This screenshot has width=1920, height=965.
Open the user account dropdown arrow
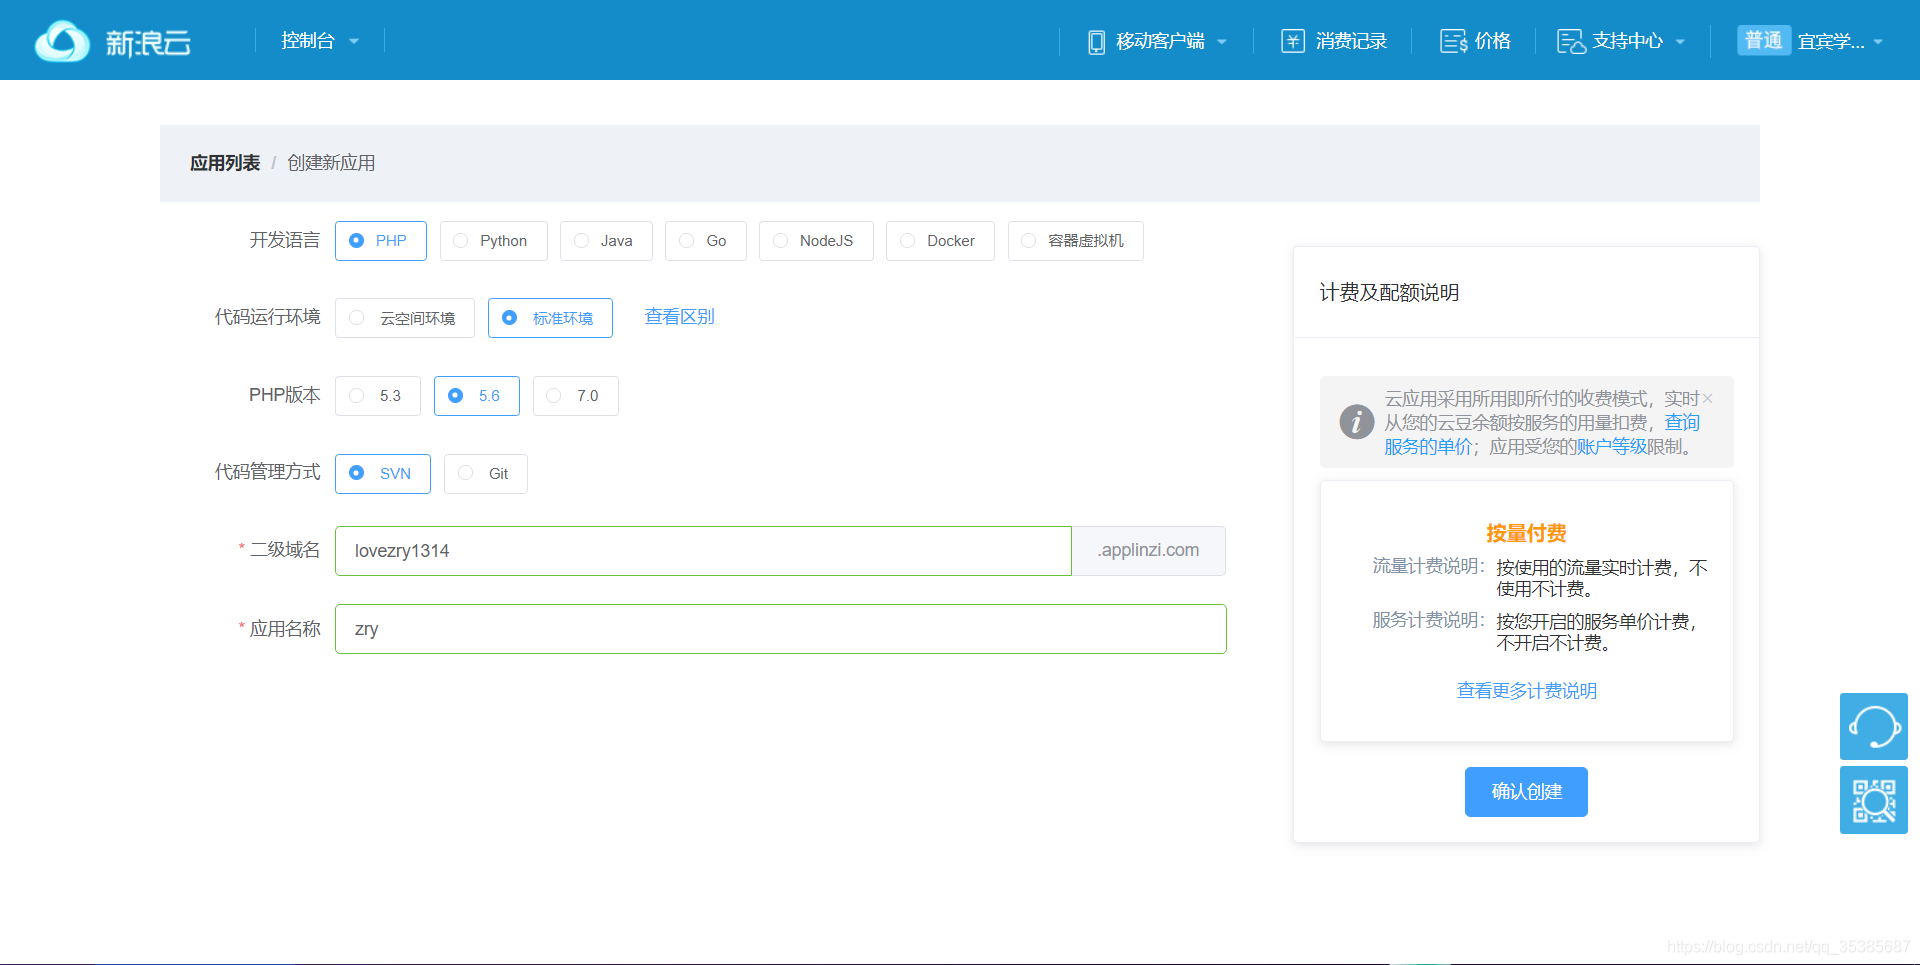[1878, 42]
